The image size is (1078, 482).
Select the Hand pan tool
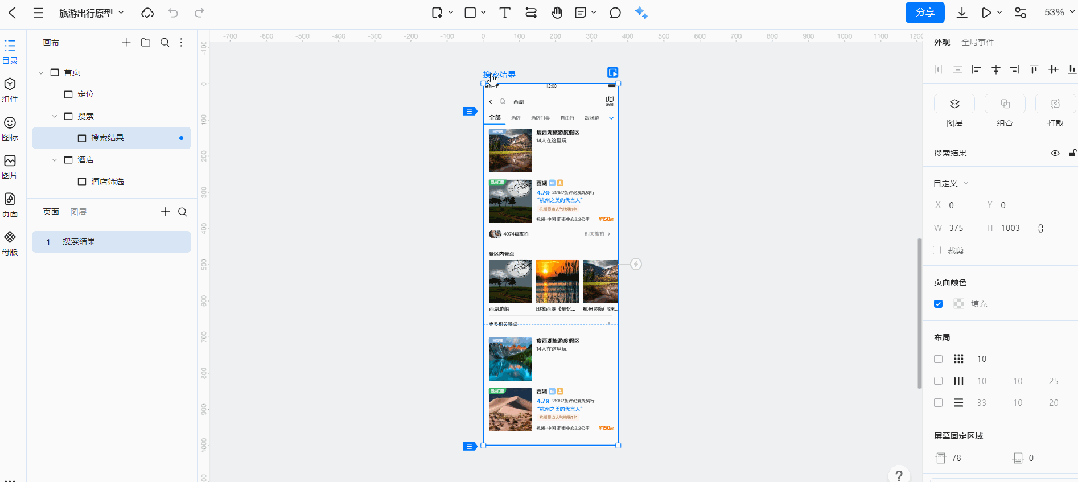pyautogui.click(x=556, y=13)
